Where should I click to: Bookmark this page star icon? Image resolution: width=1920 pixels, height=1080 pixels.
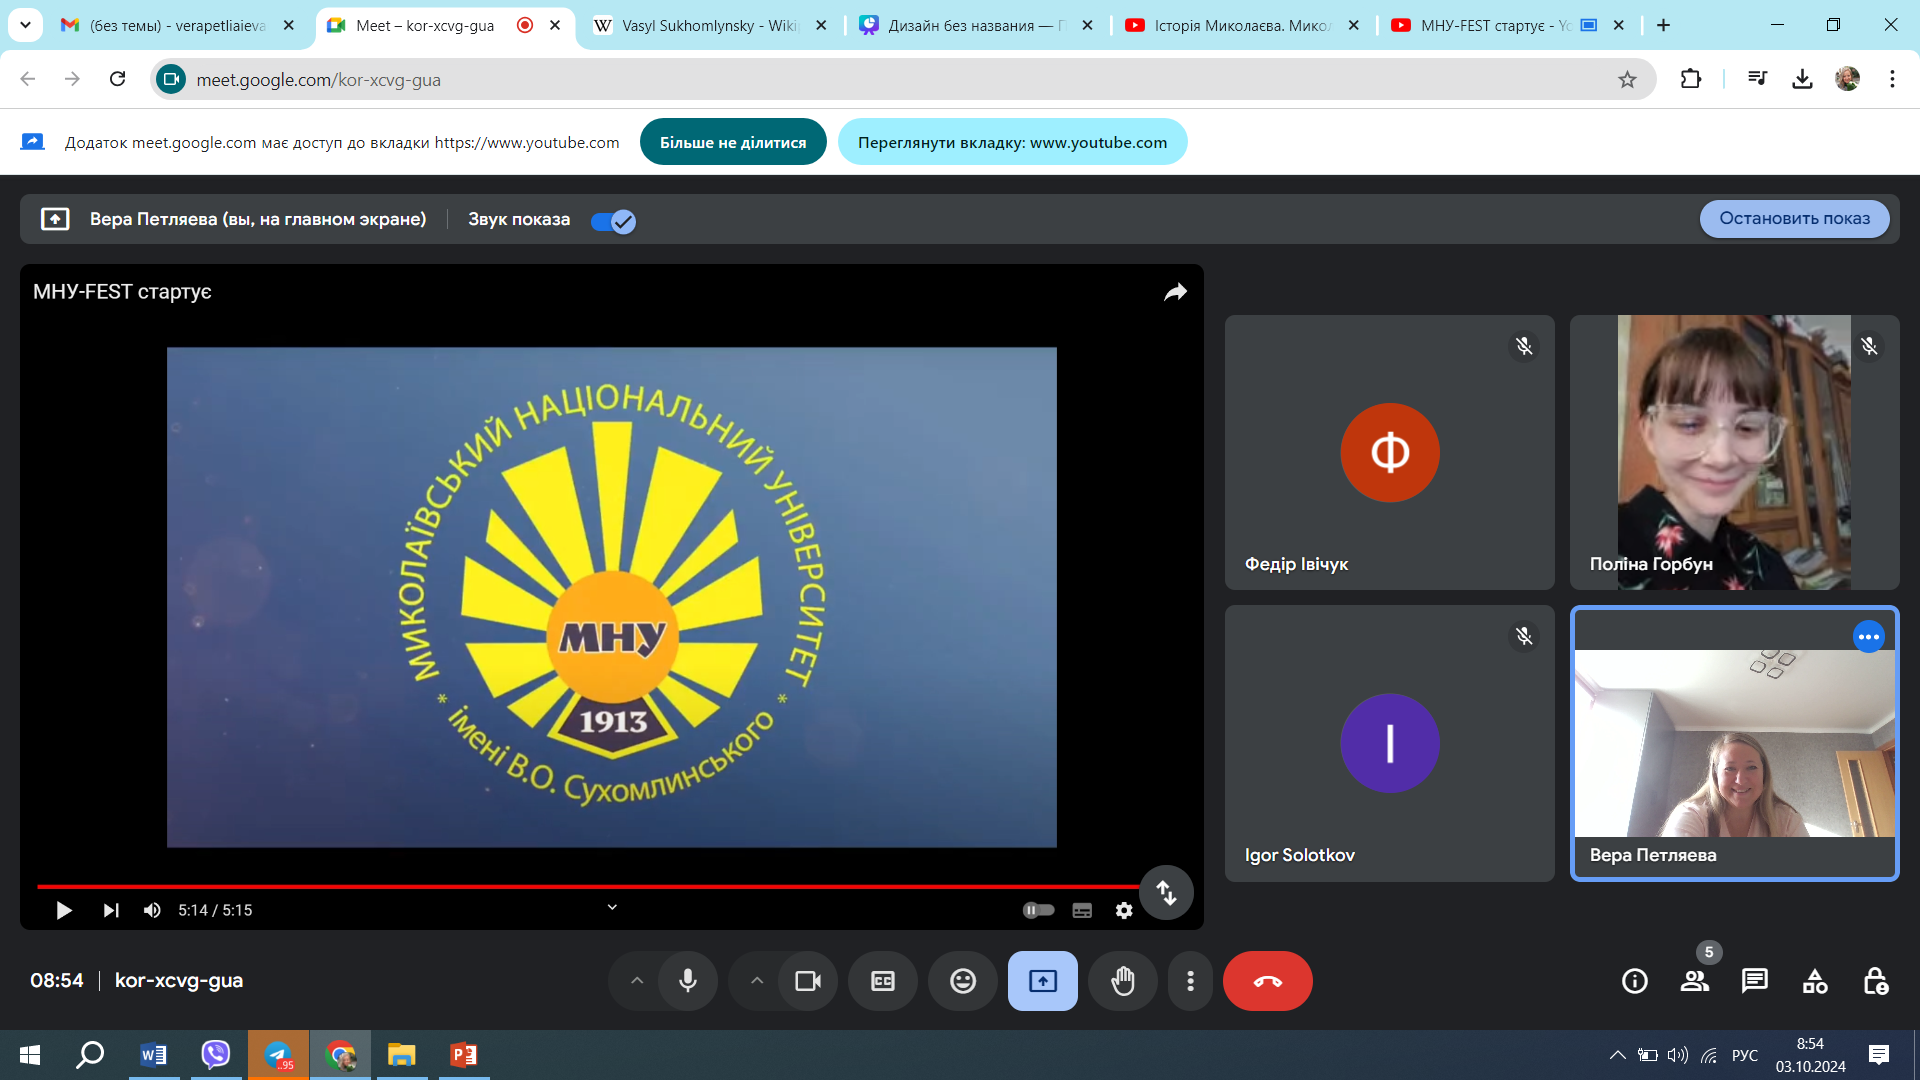point(1627,80)
